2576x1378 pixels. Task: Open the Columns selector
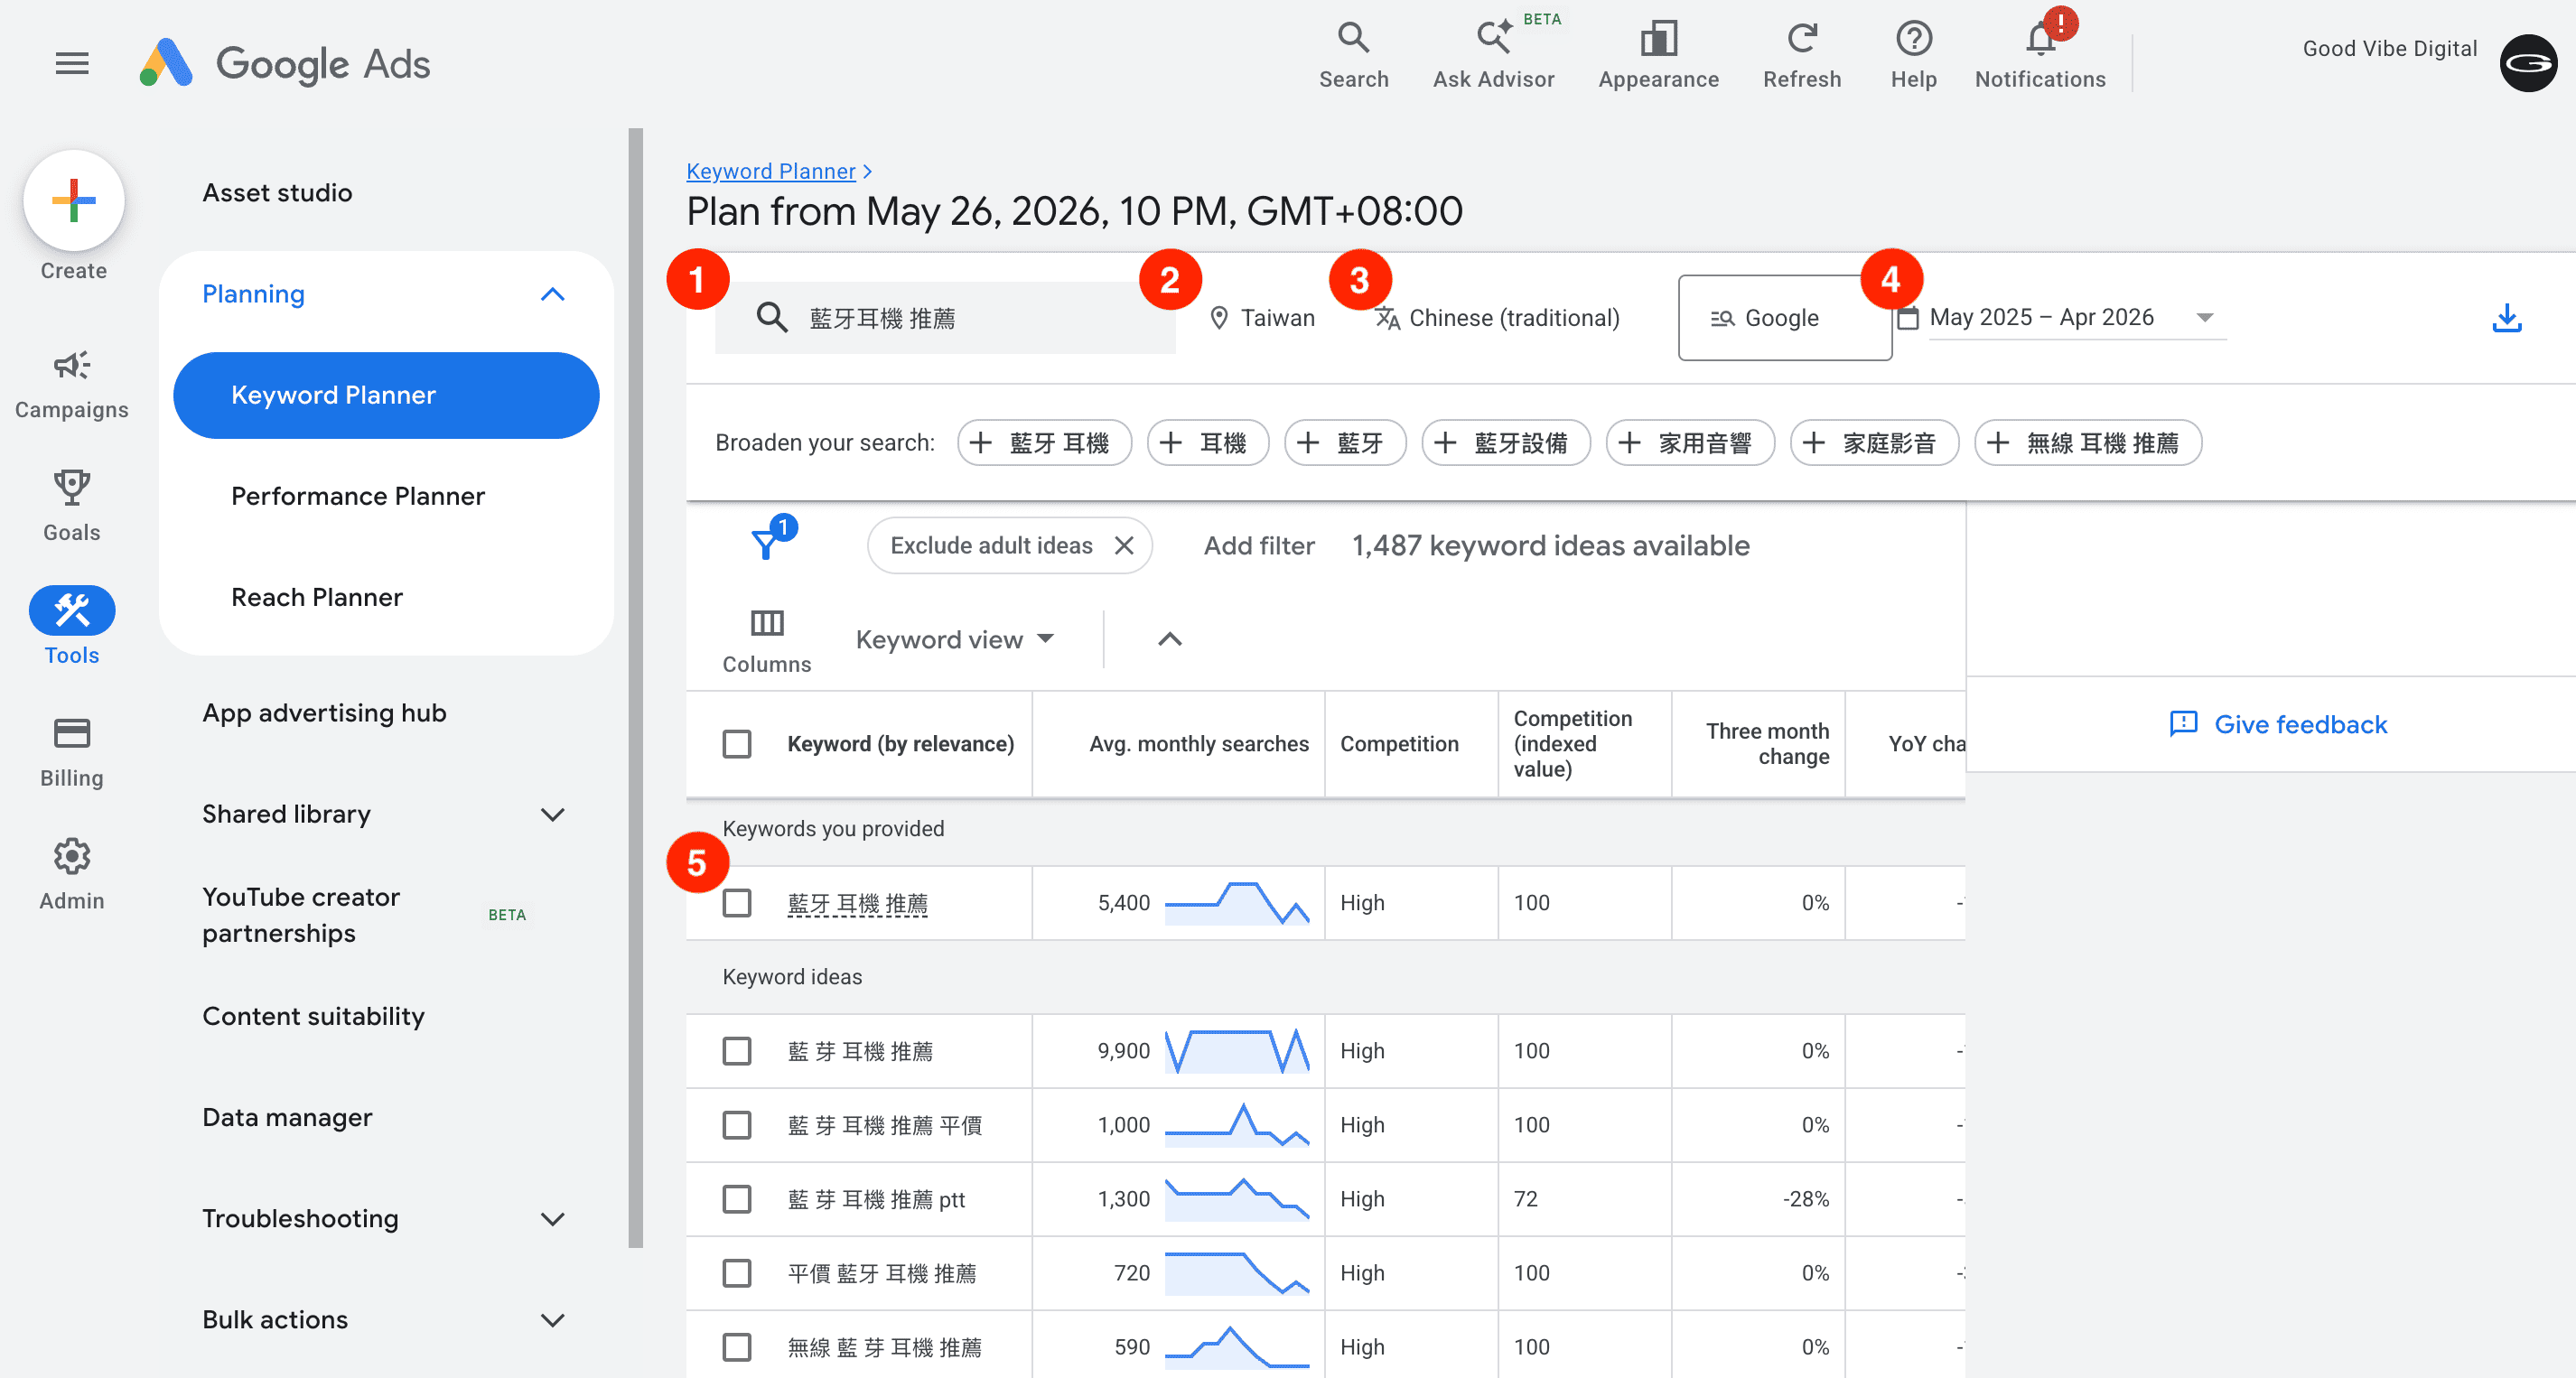pos(766,642)
